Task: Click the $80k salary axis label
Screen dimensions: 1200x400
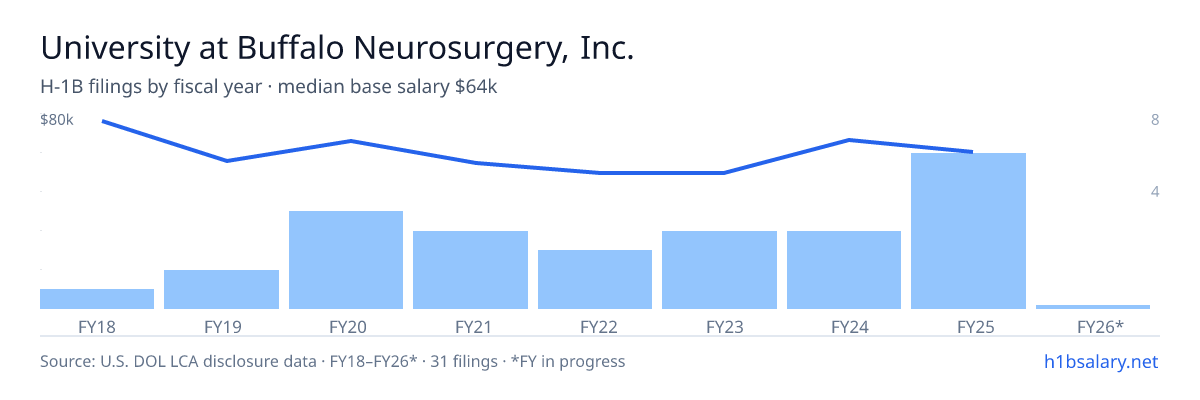Action: coord(57,120)
